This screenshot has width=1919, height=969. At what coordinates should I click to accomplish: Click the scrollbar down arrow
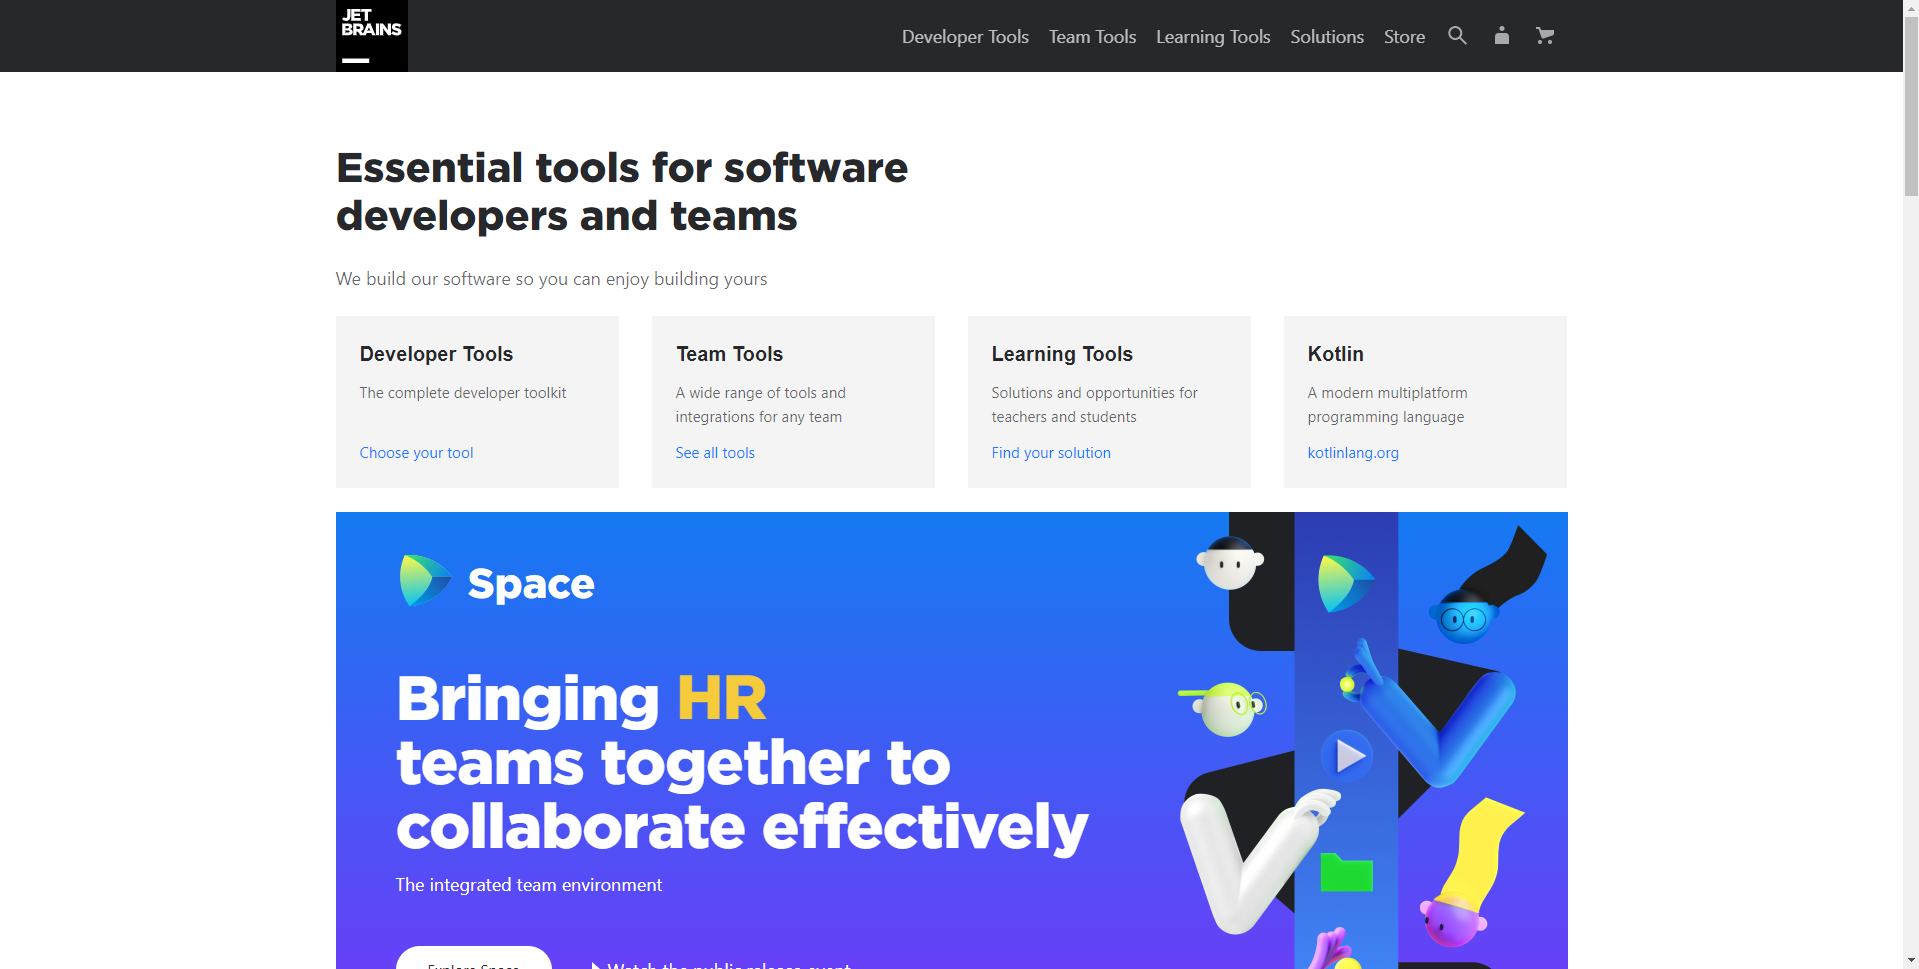click(1911, 961)
